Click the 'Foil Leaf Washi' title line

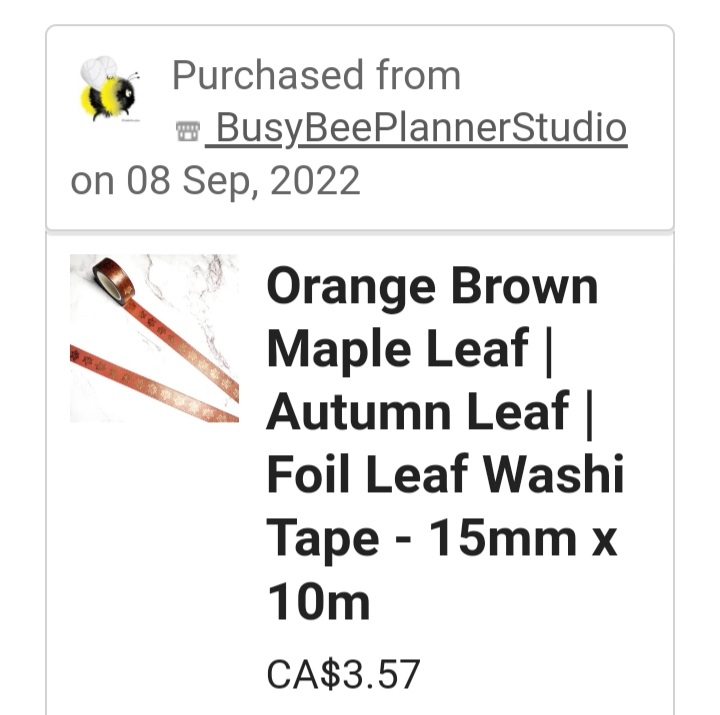445,474
